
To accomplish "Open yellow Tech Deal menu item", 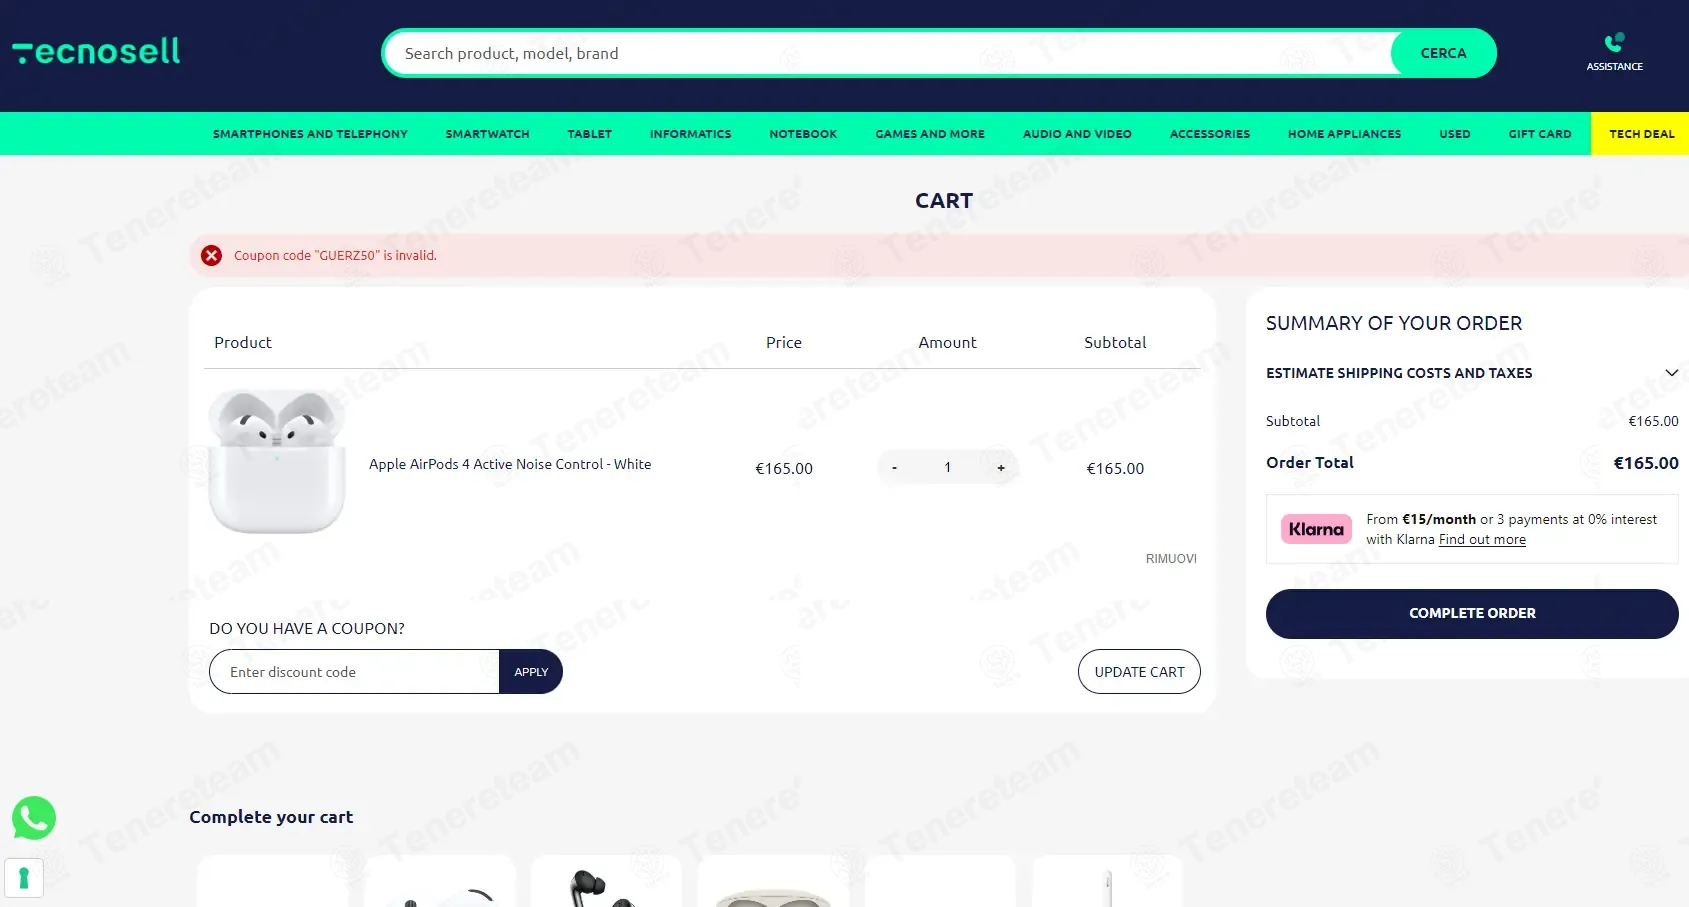I will tap(1641, 134).
